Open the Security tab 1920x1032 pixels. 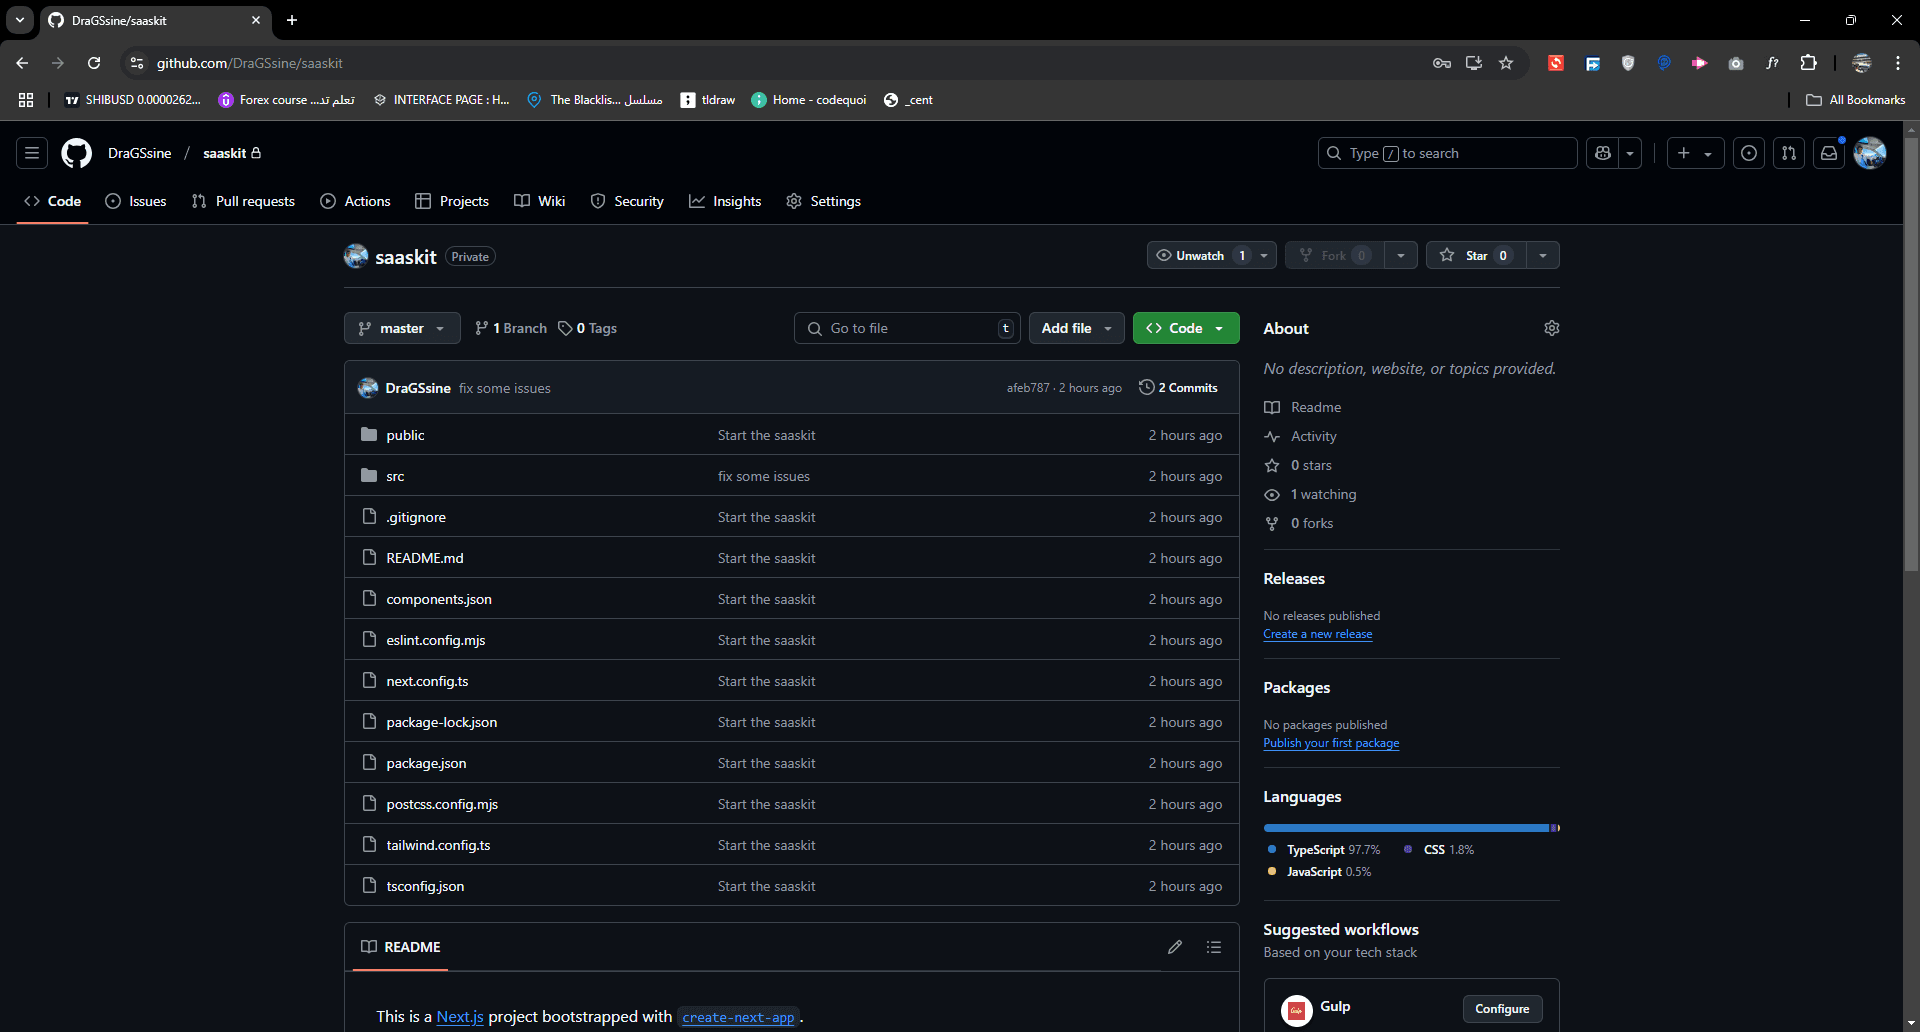point(627,201)
